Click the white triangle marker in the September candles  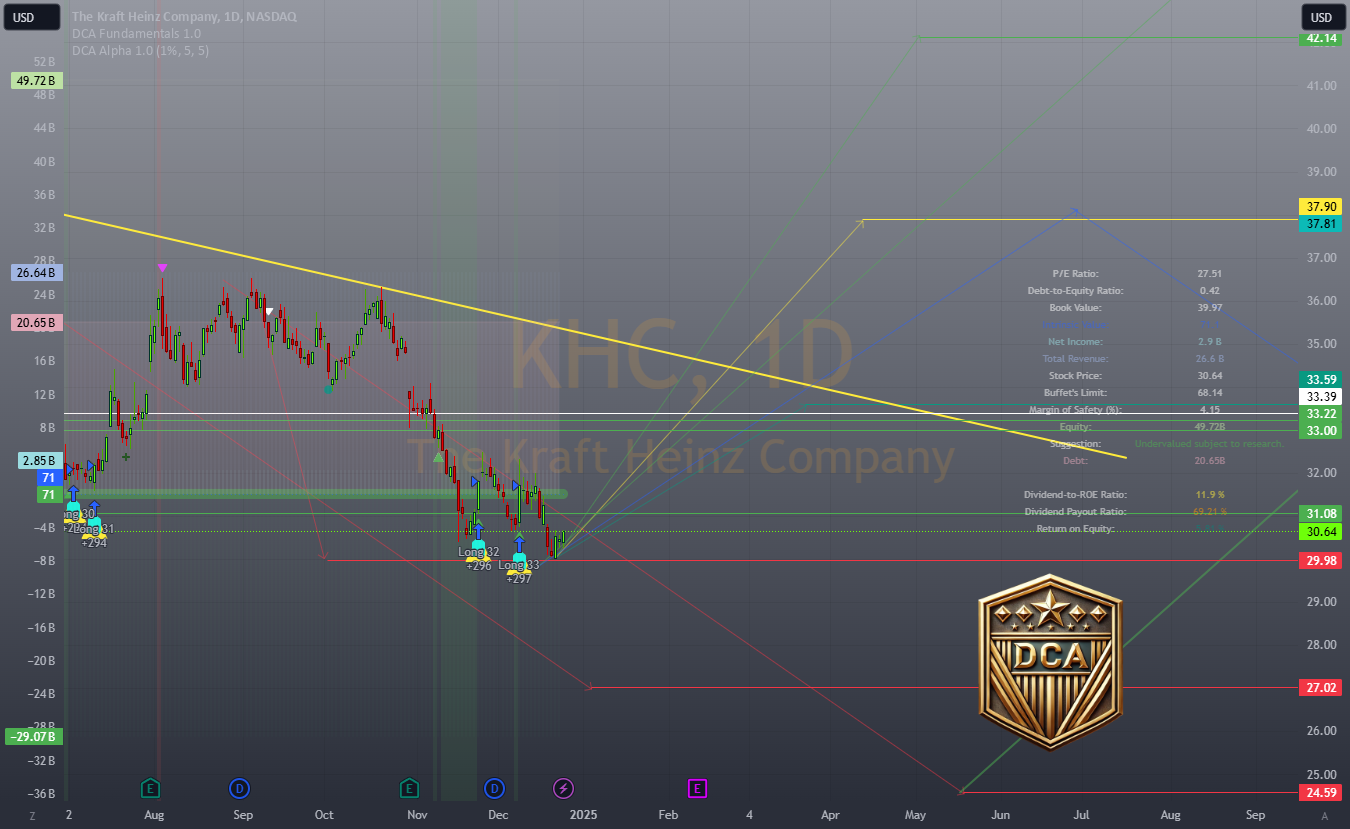pos(269,312)
